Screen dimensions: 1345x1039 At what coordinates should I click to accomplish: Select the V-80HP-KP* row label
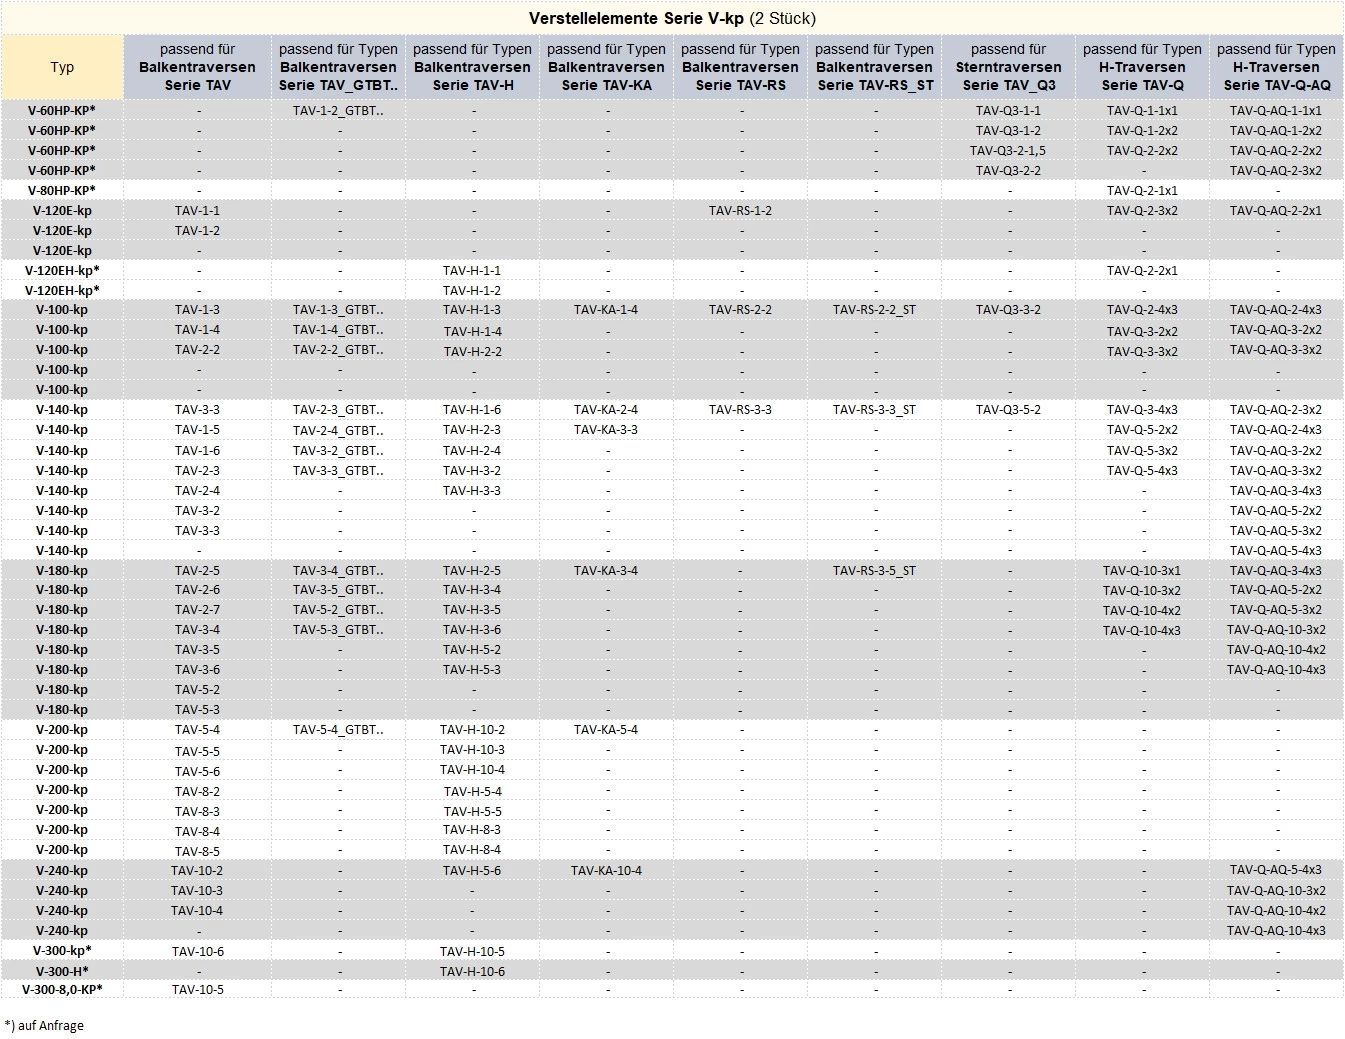click(x=62, y=190)
